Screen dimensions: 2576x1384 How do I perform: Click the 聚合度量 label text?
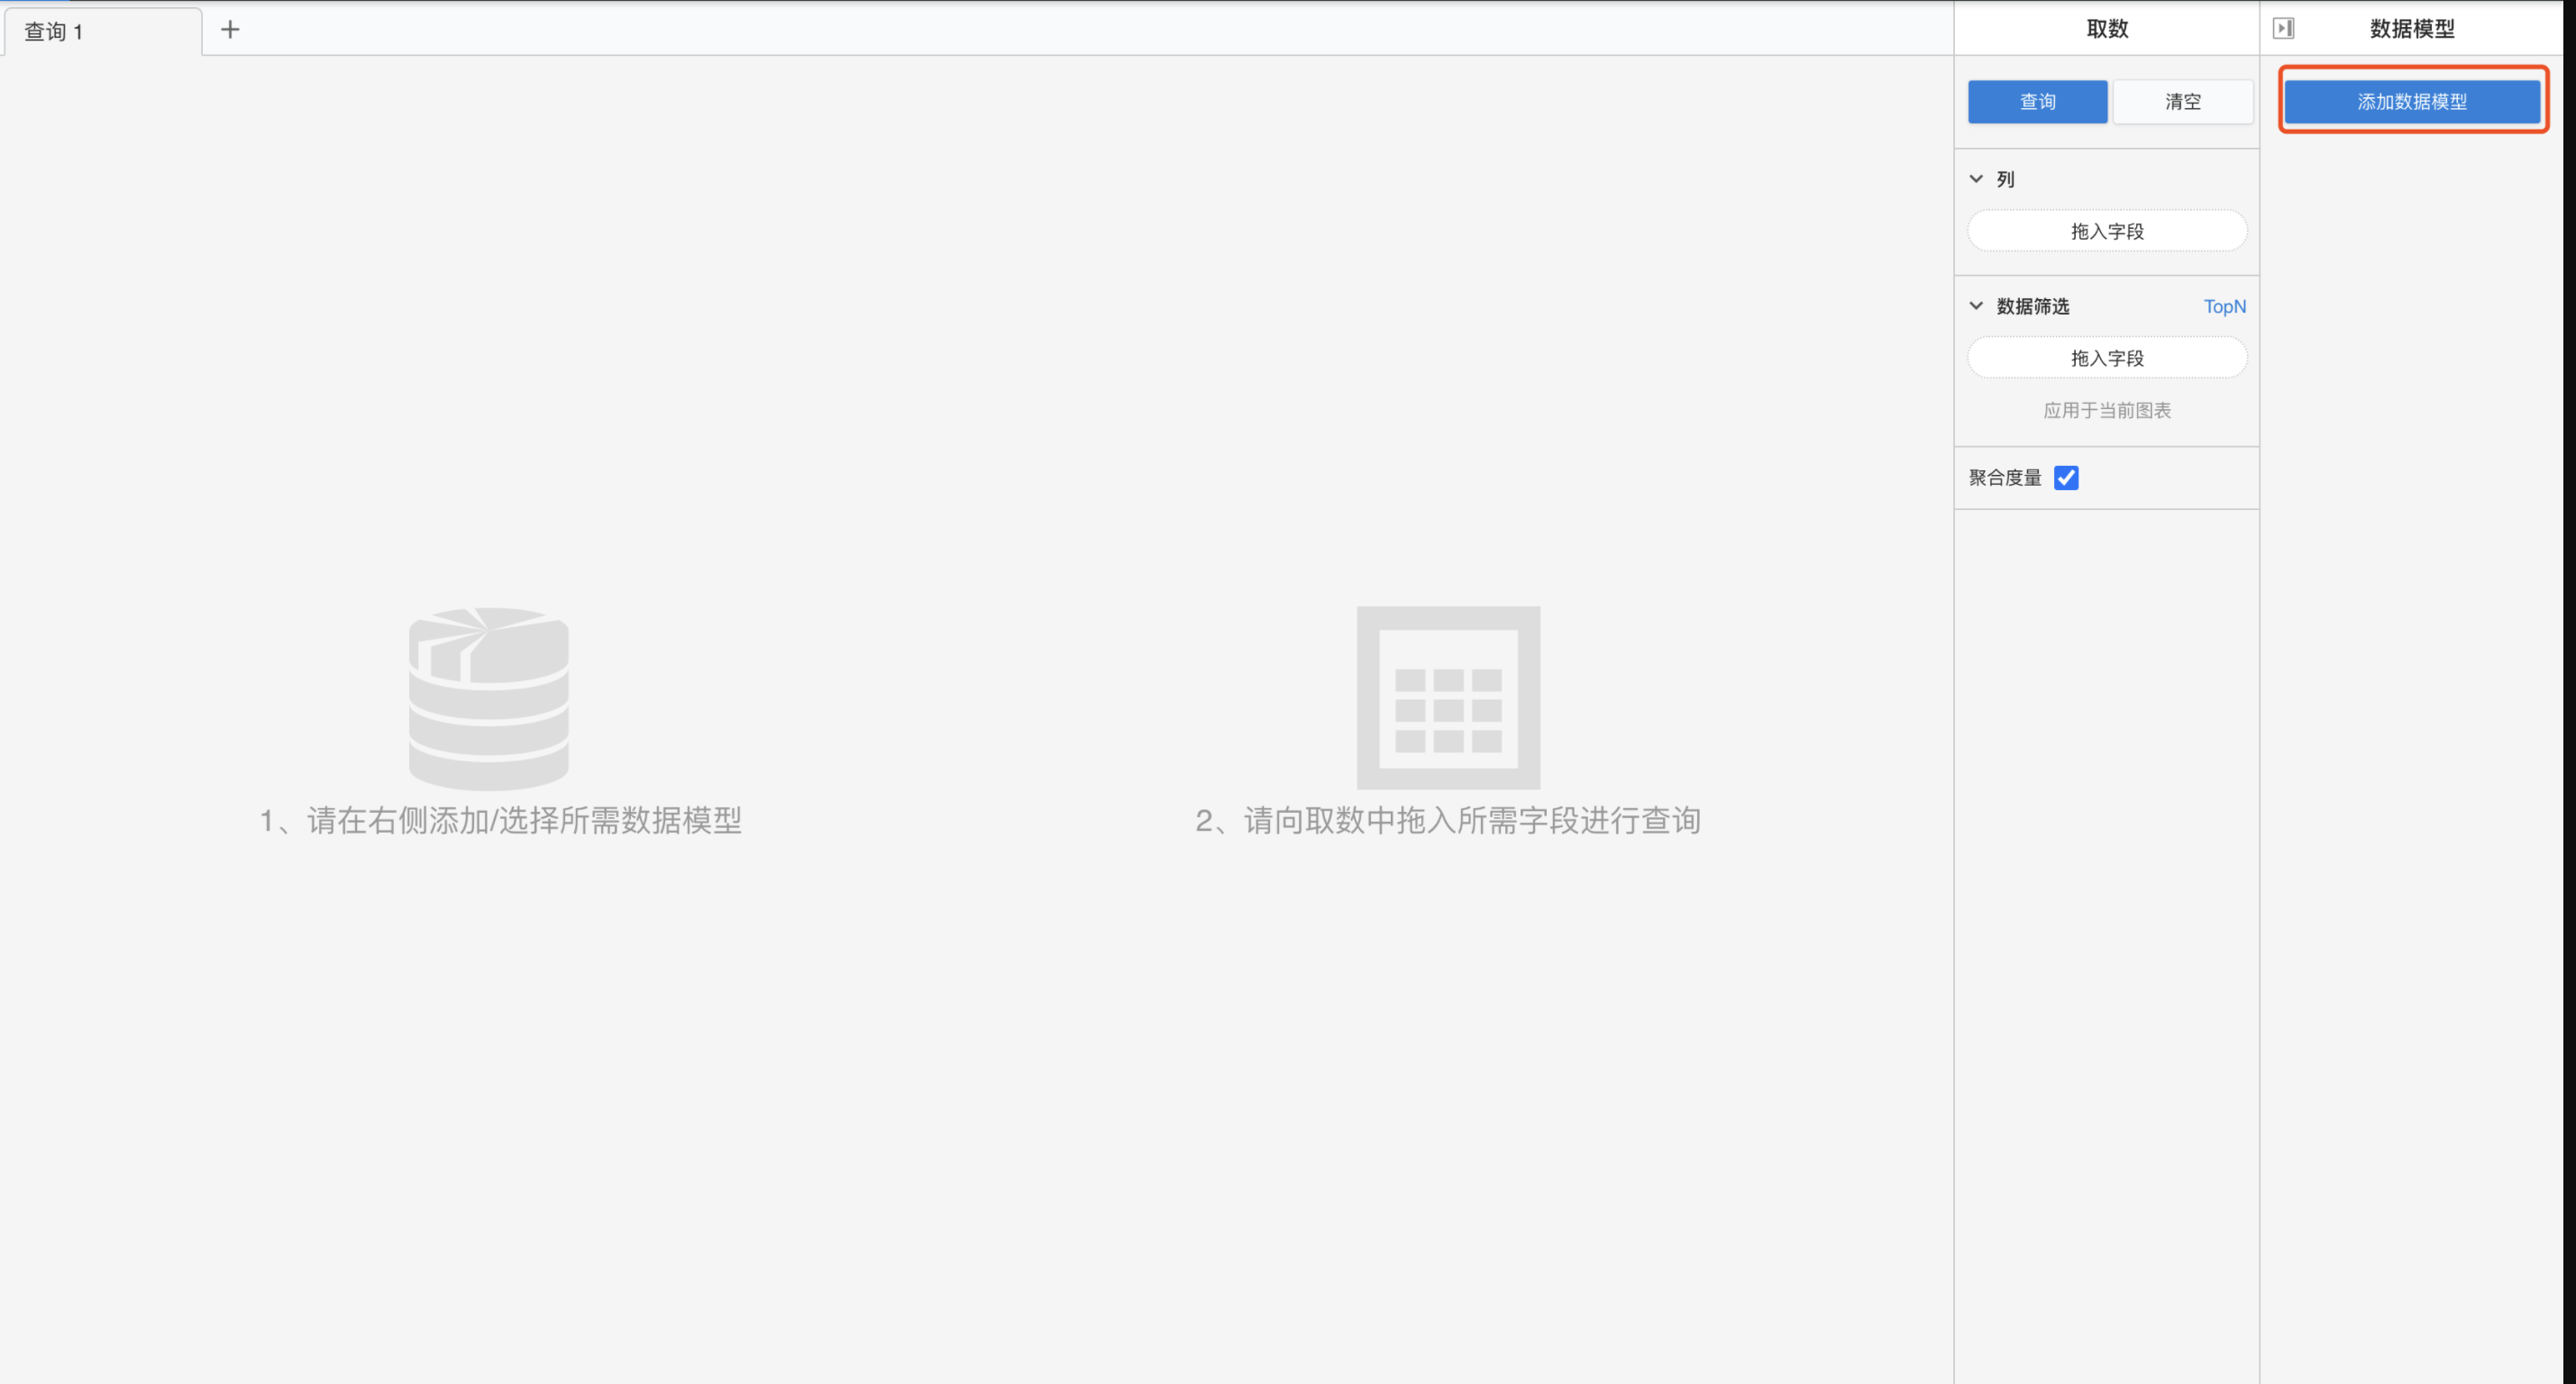click(2005, 478)
